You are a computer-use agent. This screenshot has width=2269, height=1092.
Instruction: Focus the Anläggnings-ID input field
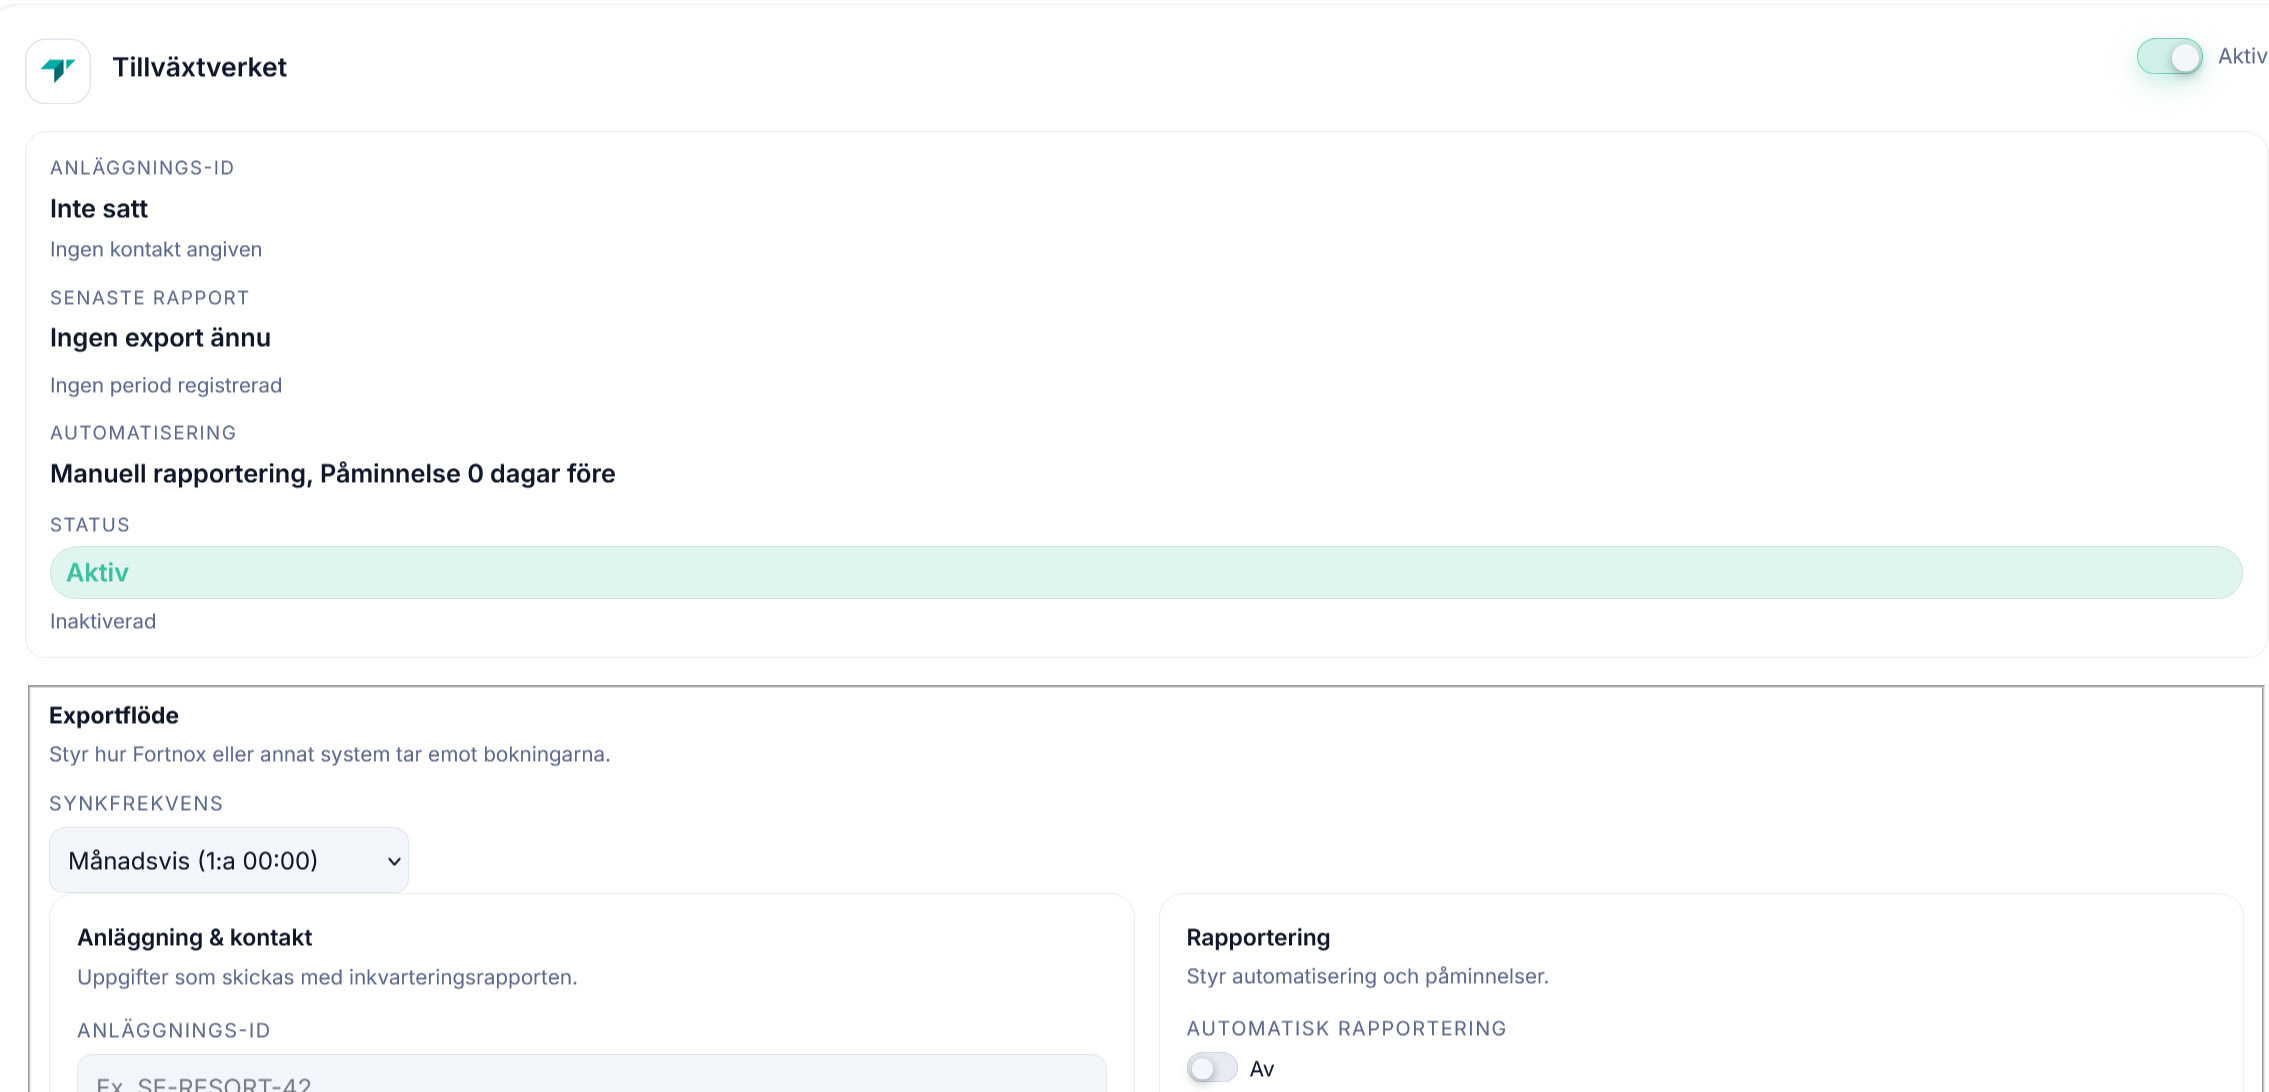[x=591, y=1078]
